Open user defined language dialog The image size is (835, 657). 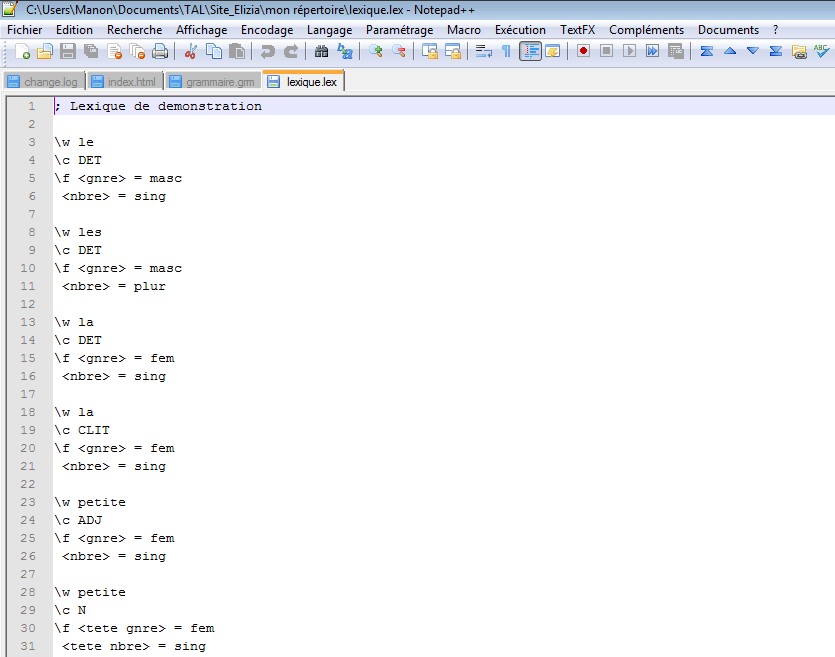coord(553,51)
